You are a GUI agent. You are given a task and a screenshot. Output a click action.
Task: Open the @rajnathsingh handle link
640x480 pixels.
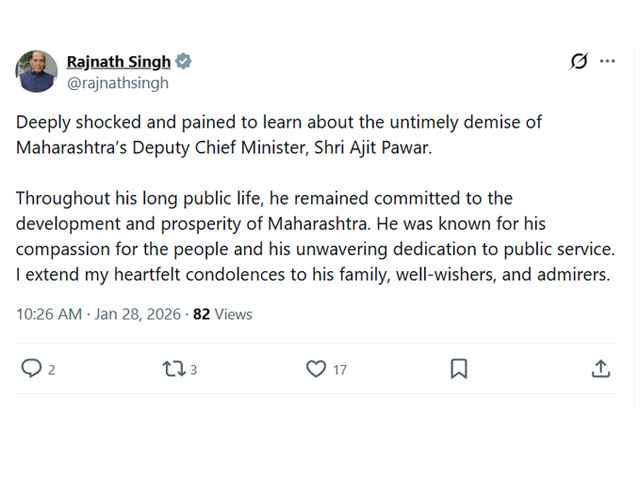point(117,84)
